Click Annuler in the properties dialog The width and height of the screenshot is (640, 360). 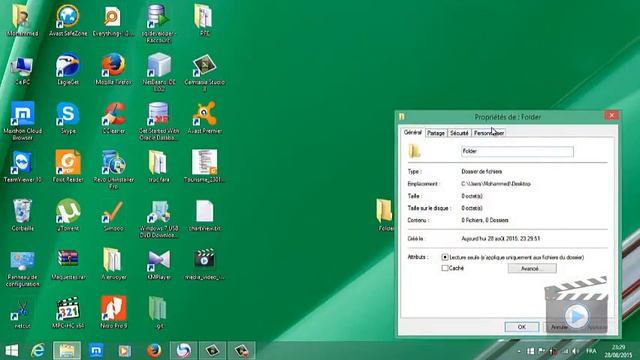(x=559, y=327)
